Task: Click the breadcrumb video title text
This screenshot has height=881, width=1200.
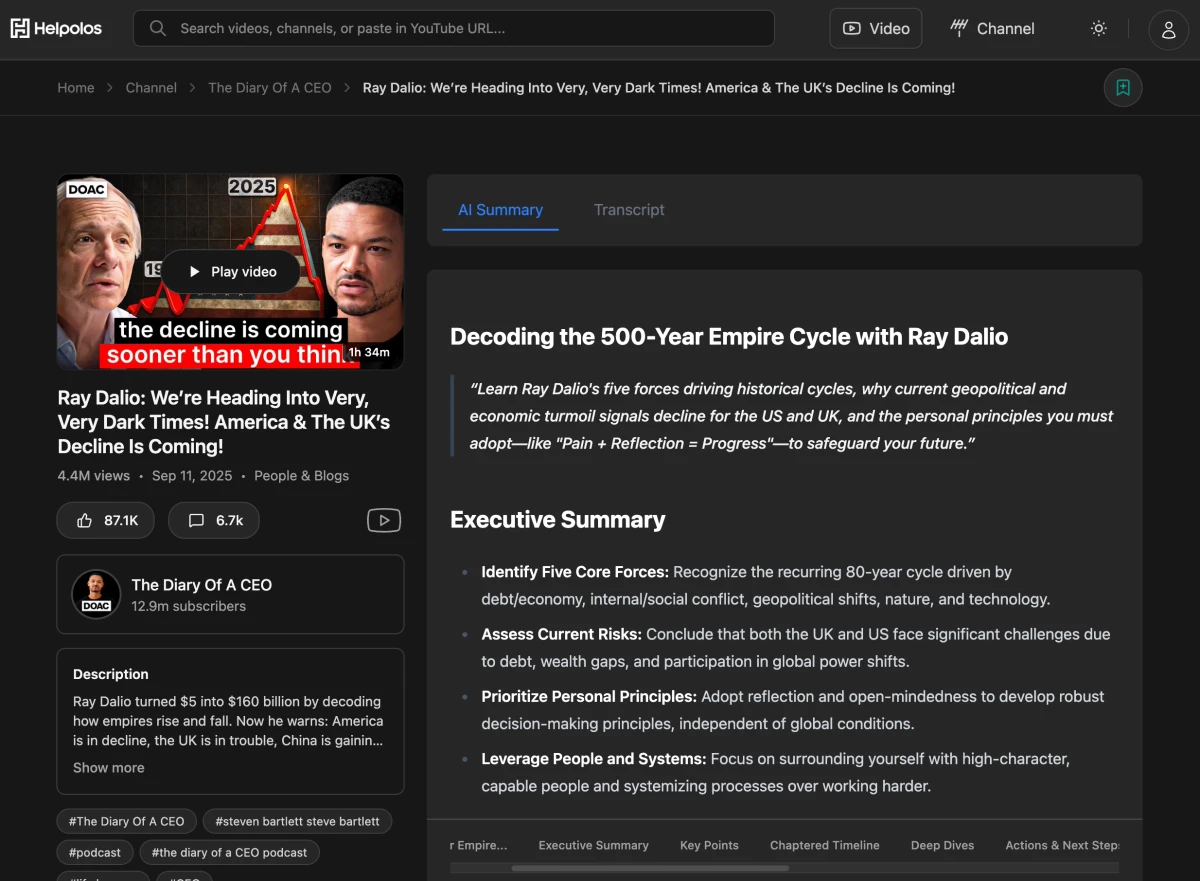Action: [x=659, y=88]
